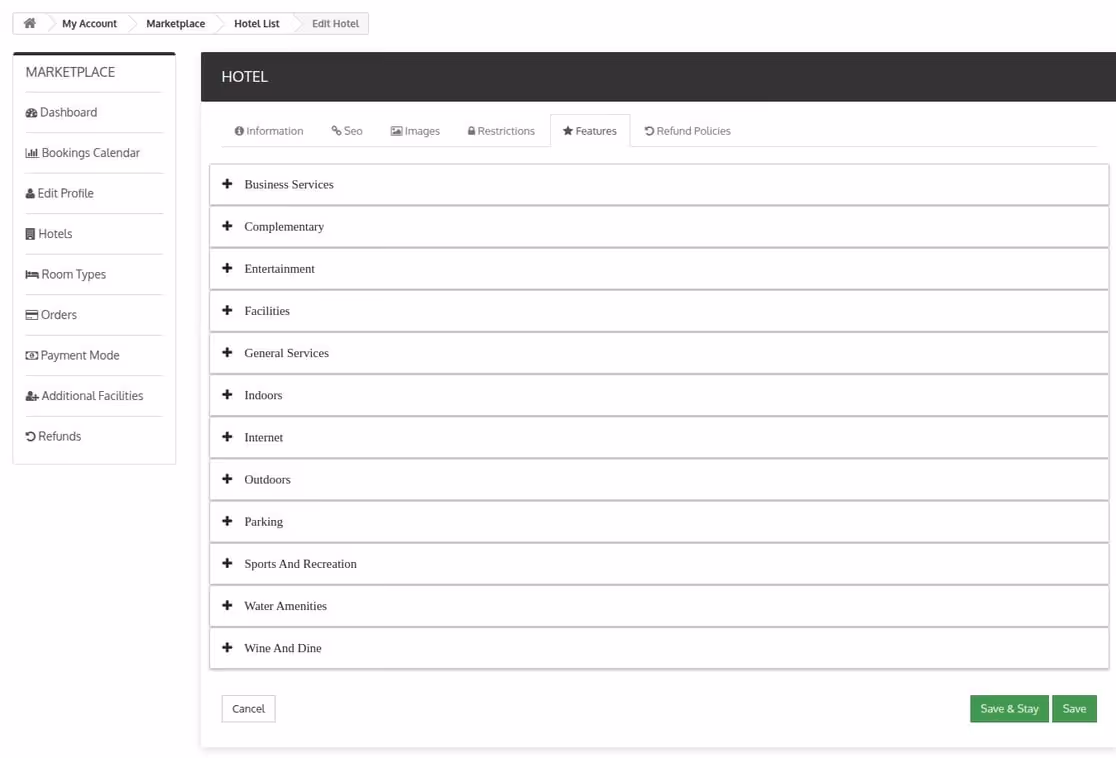
Task: Click the Refunds undo icon in sidebar
Action: pyautogui.click(x=31, y=436)
